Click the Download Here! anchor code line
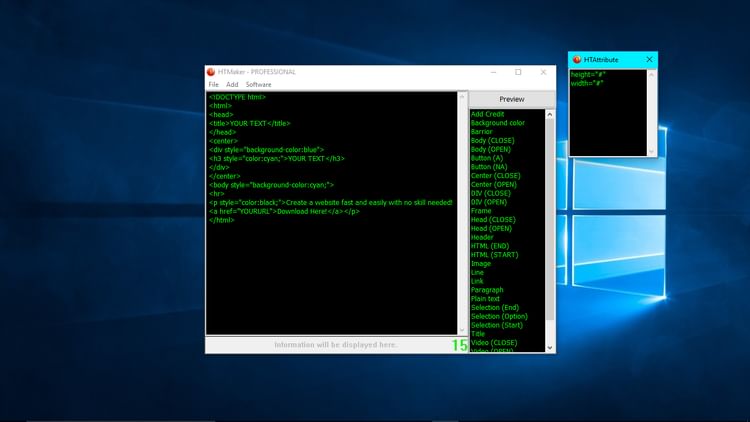750x422 pixels. click(284, 211)
